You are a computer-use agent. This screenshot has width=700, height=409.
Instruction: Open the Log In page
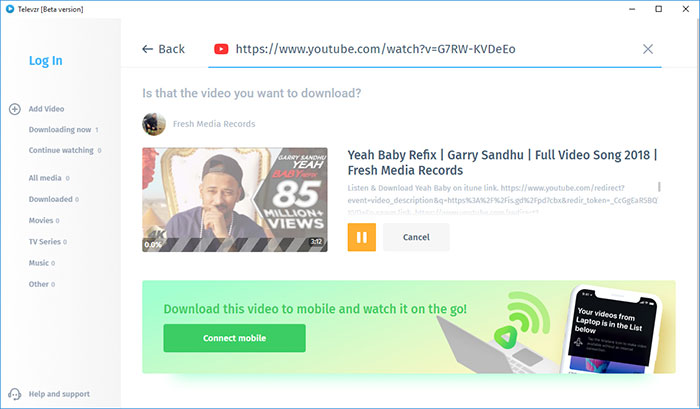[46, 61]
